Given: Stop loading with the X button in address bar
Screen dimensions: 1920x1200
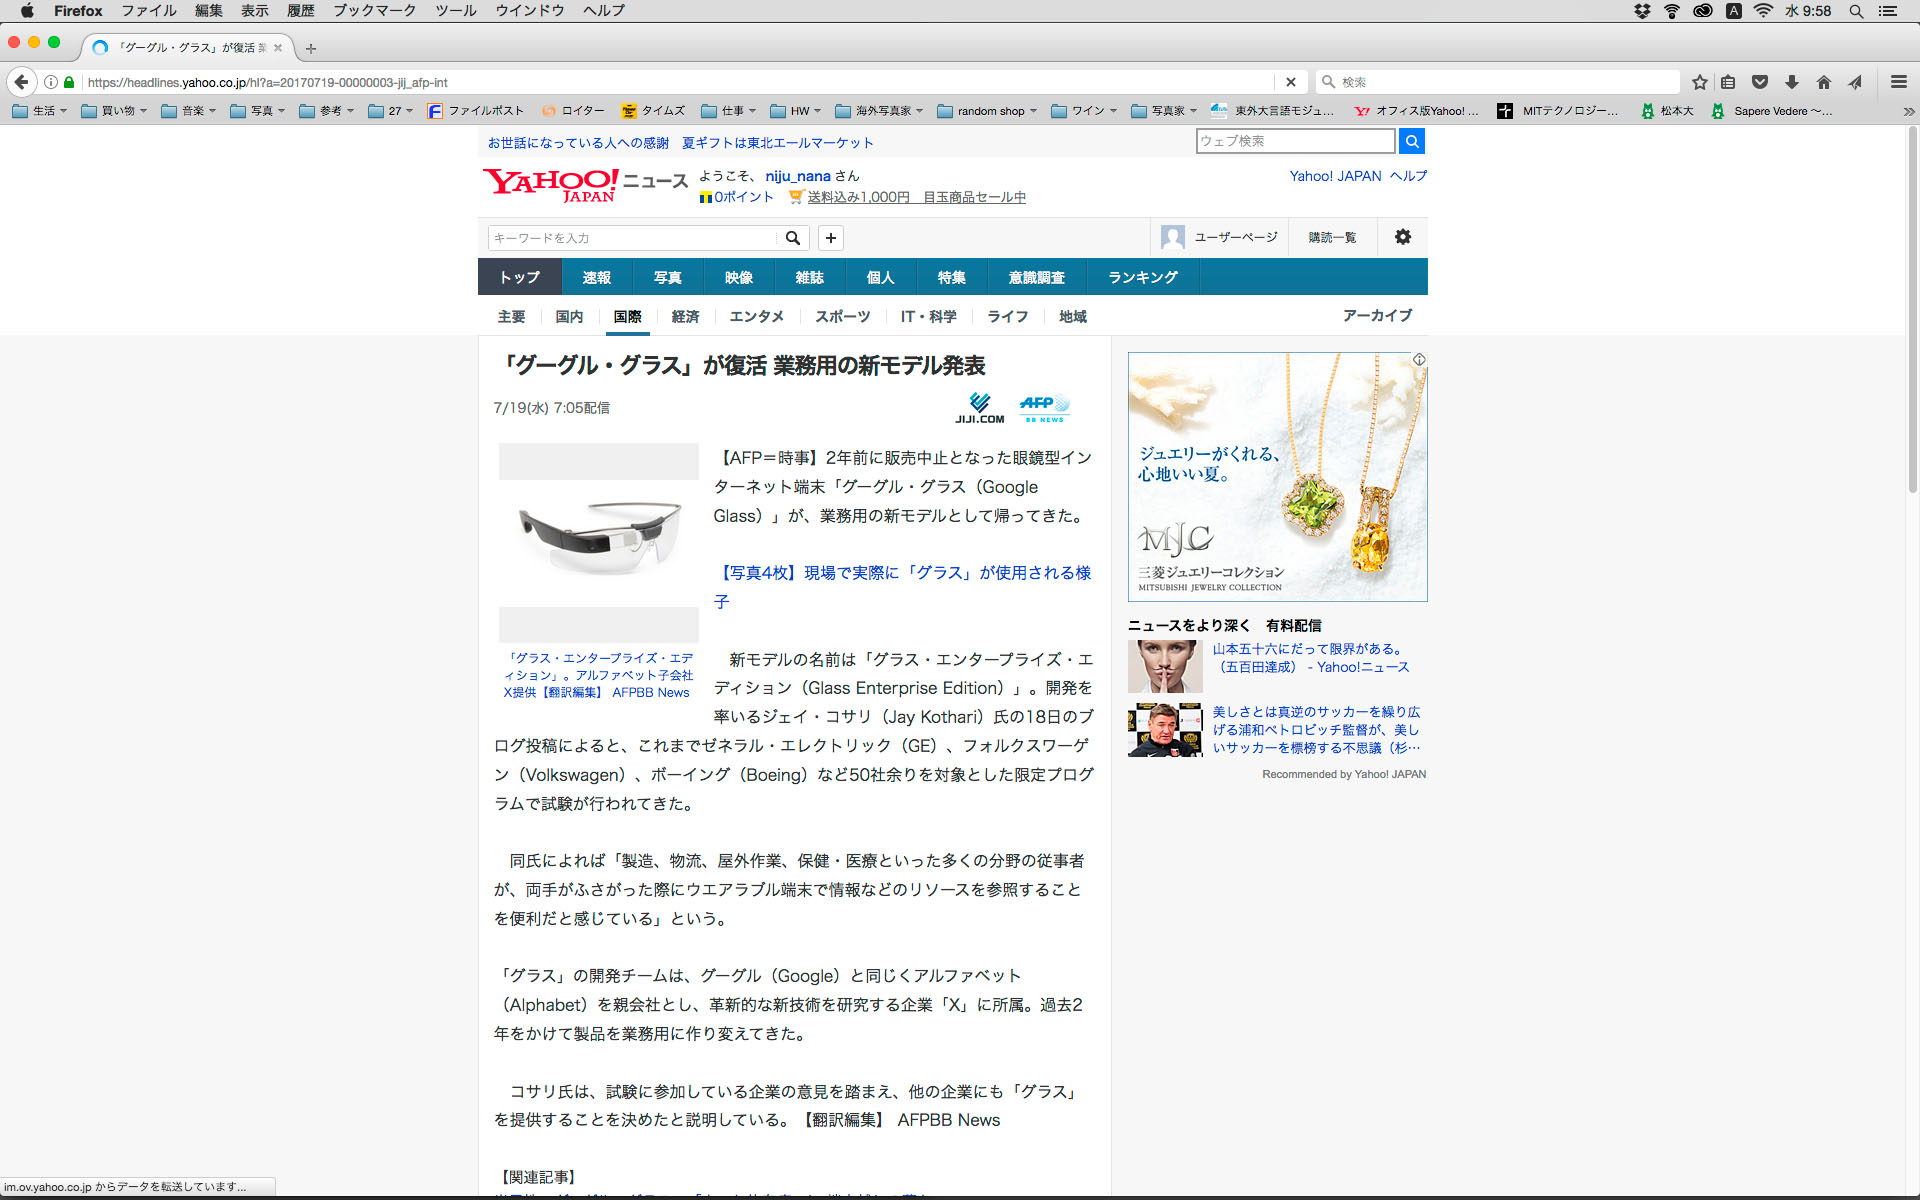Looking at the screenshot, I should [1291, 82].
